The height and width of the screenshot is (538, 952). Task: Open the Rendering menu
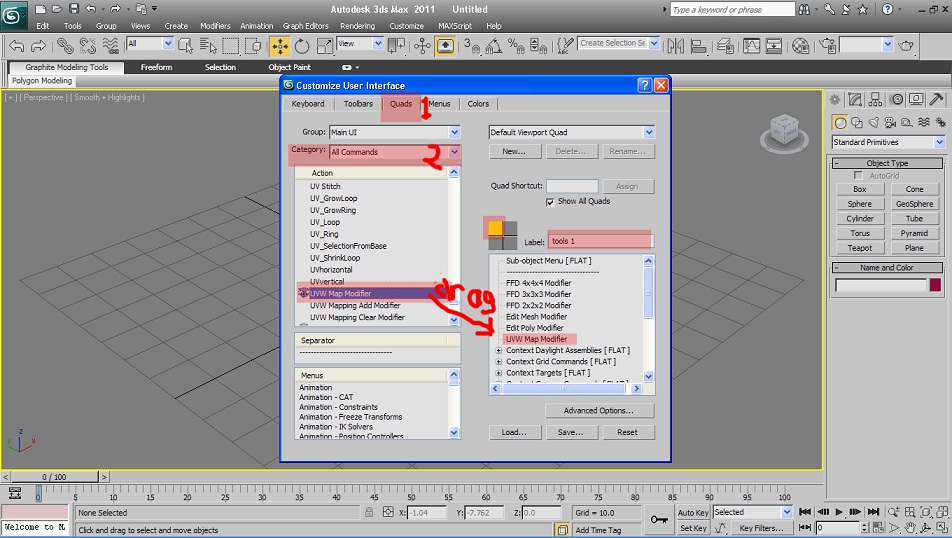point(357,26)
